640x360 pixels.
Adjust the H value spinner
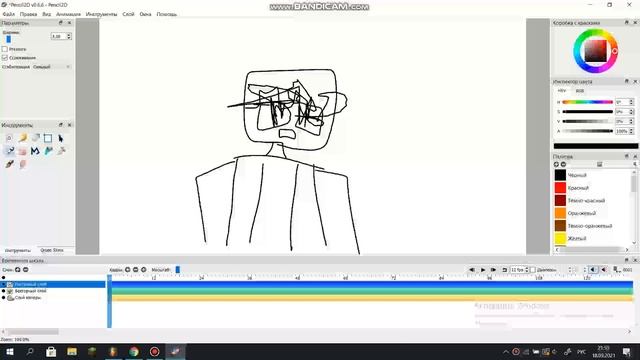tap(631, 102)
